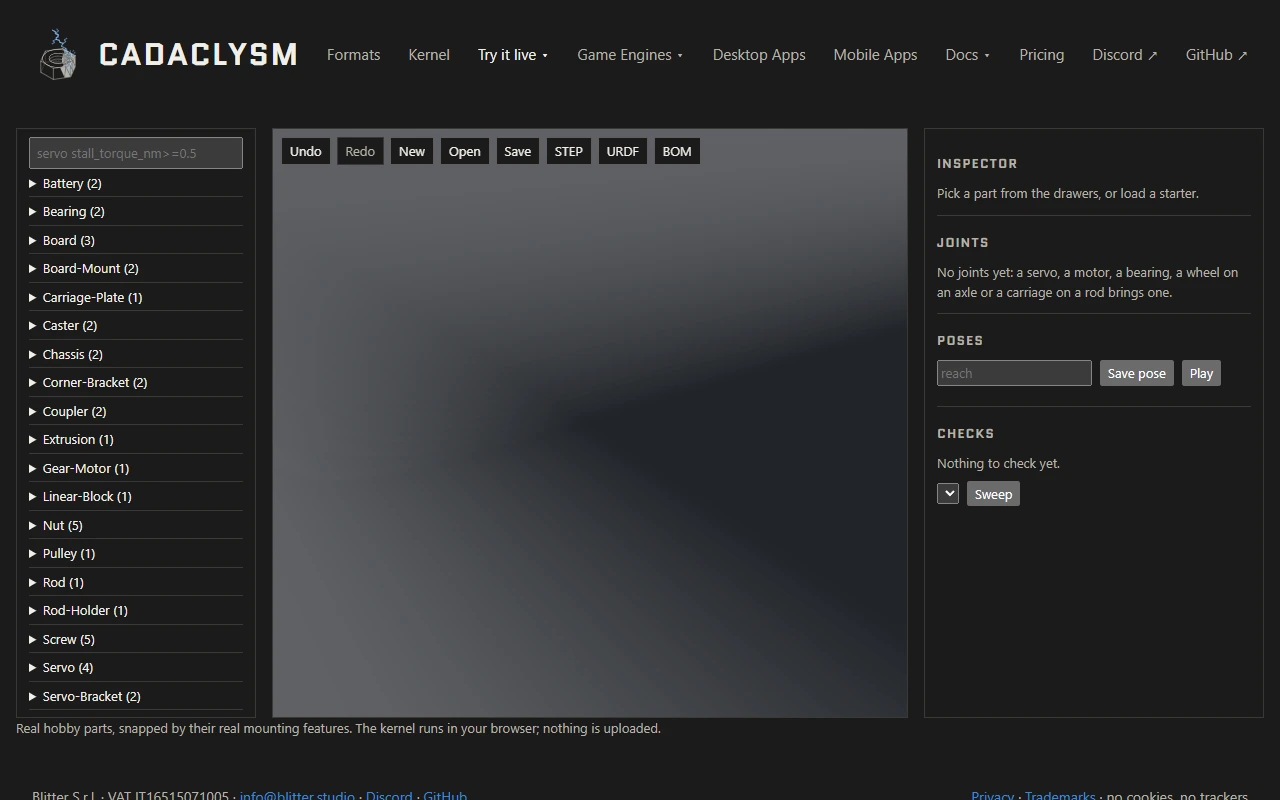Export the URDF file
Viewport: 1280px width, 800px height.
(623, 152)
